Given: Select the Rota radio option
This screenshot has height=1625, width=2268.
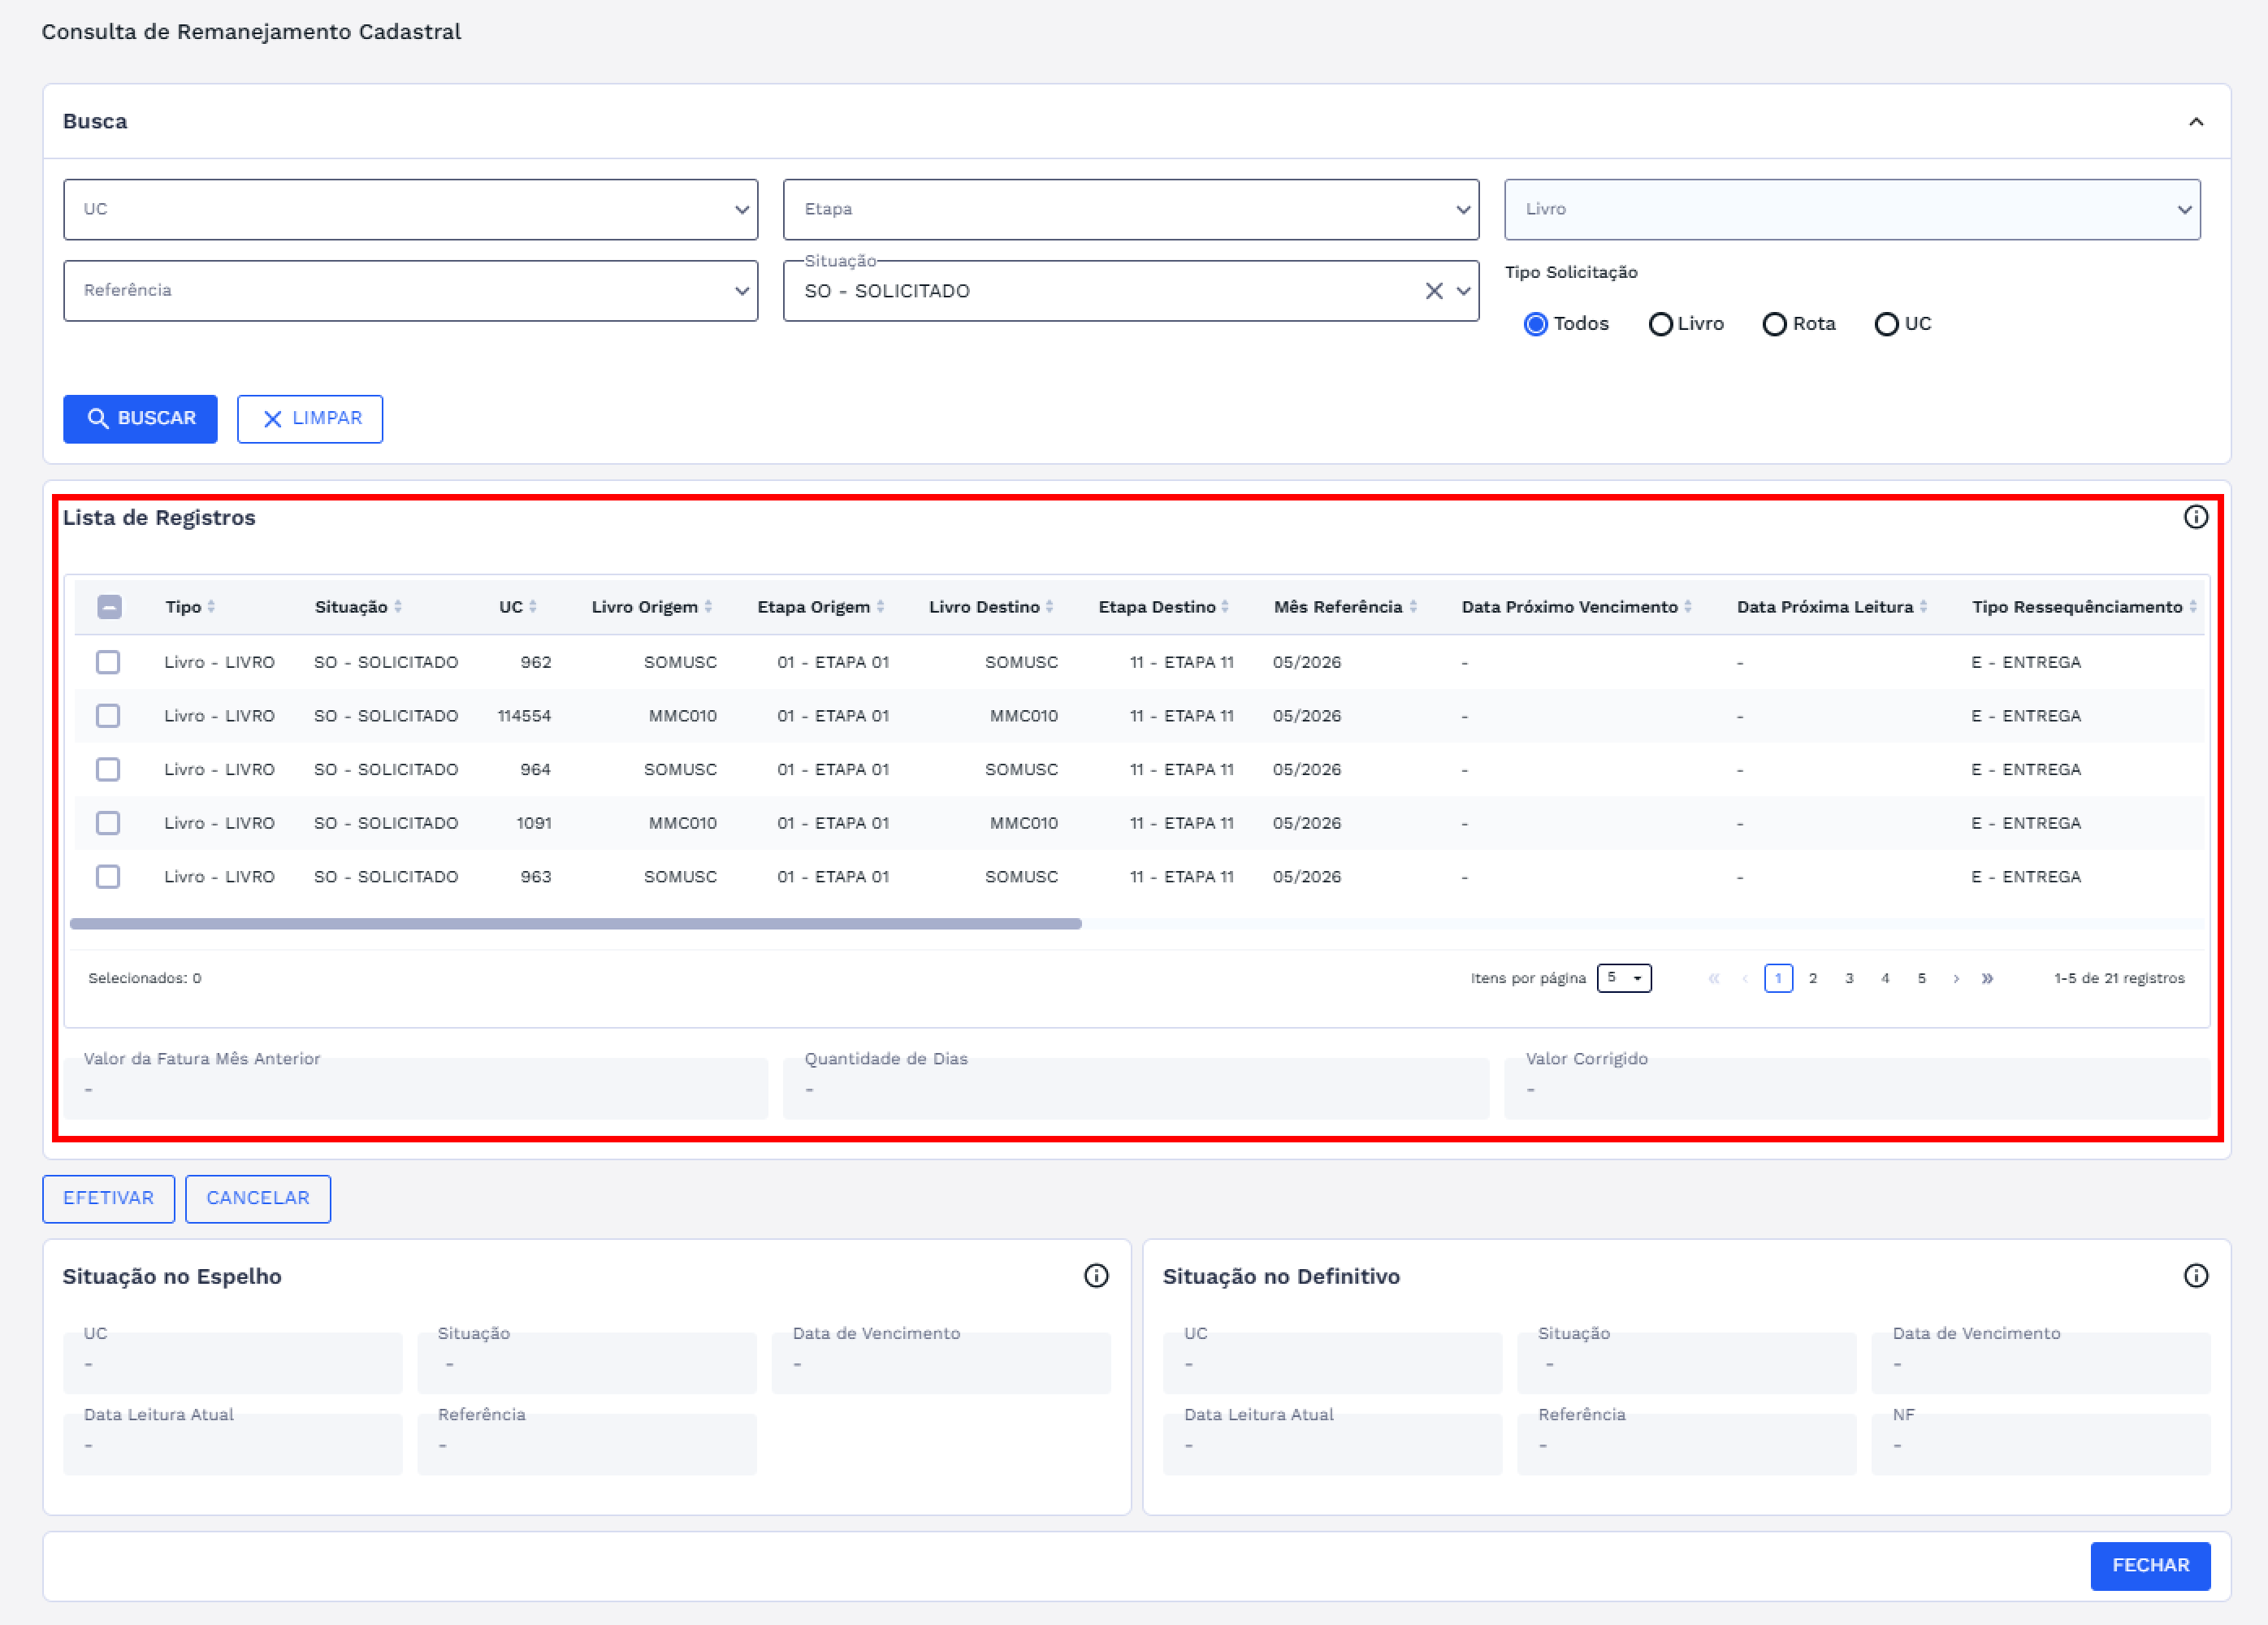Looking at the screenshot, I should [1774, 324].
